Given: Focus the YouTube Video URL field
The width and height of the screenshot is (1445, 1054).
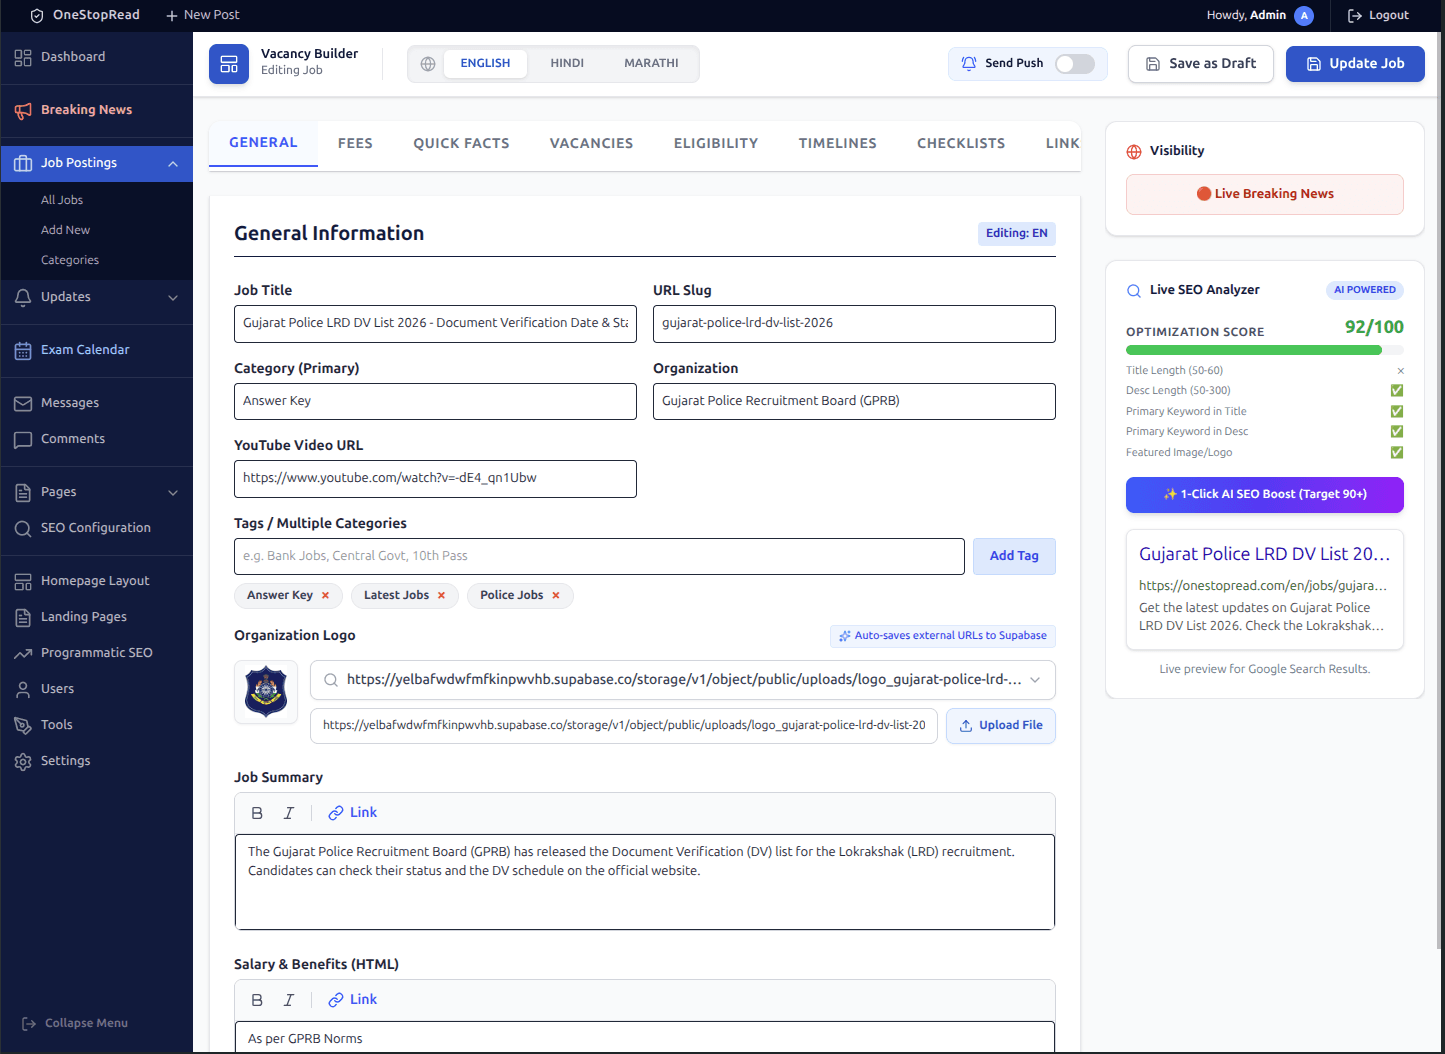Looking at the screenshot, I should click(435, 479).
